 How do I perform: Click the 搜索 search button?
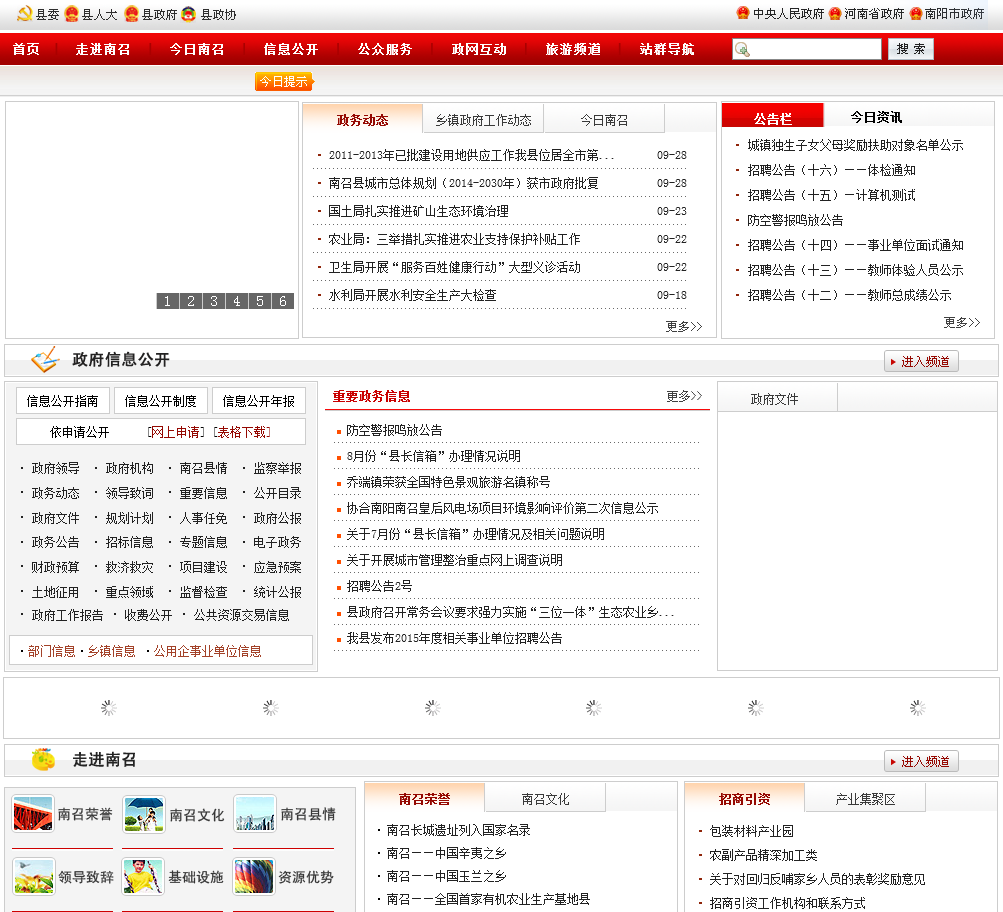point(911,49)
